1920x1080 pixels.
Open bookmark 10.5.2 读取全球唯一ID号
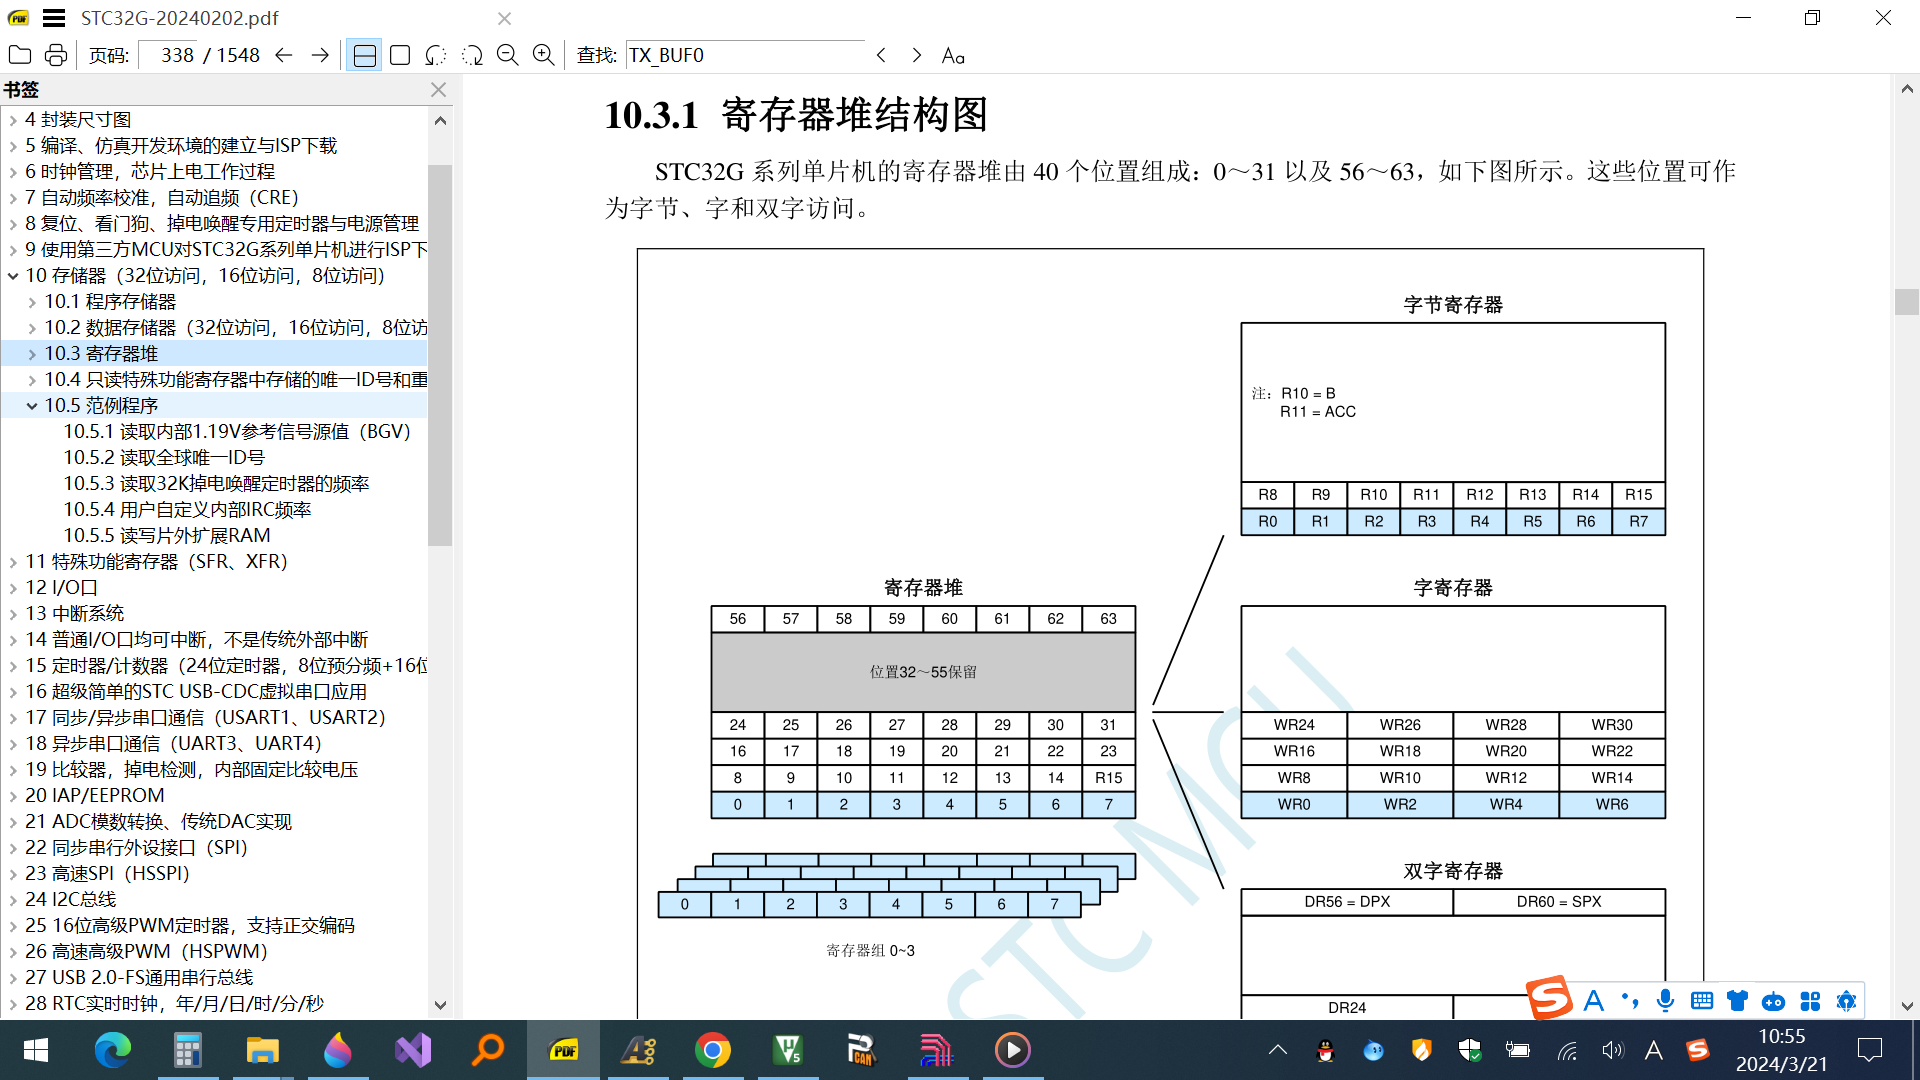(x=164, y=458)
